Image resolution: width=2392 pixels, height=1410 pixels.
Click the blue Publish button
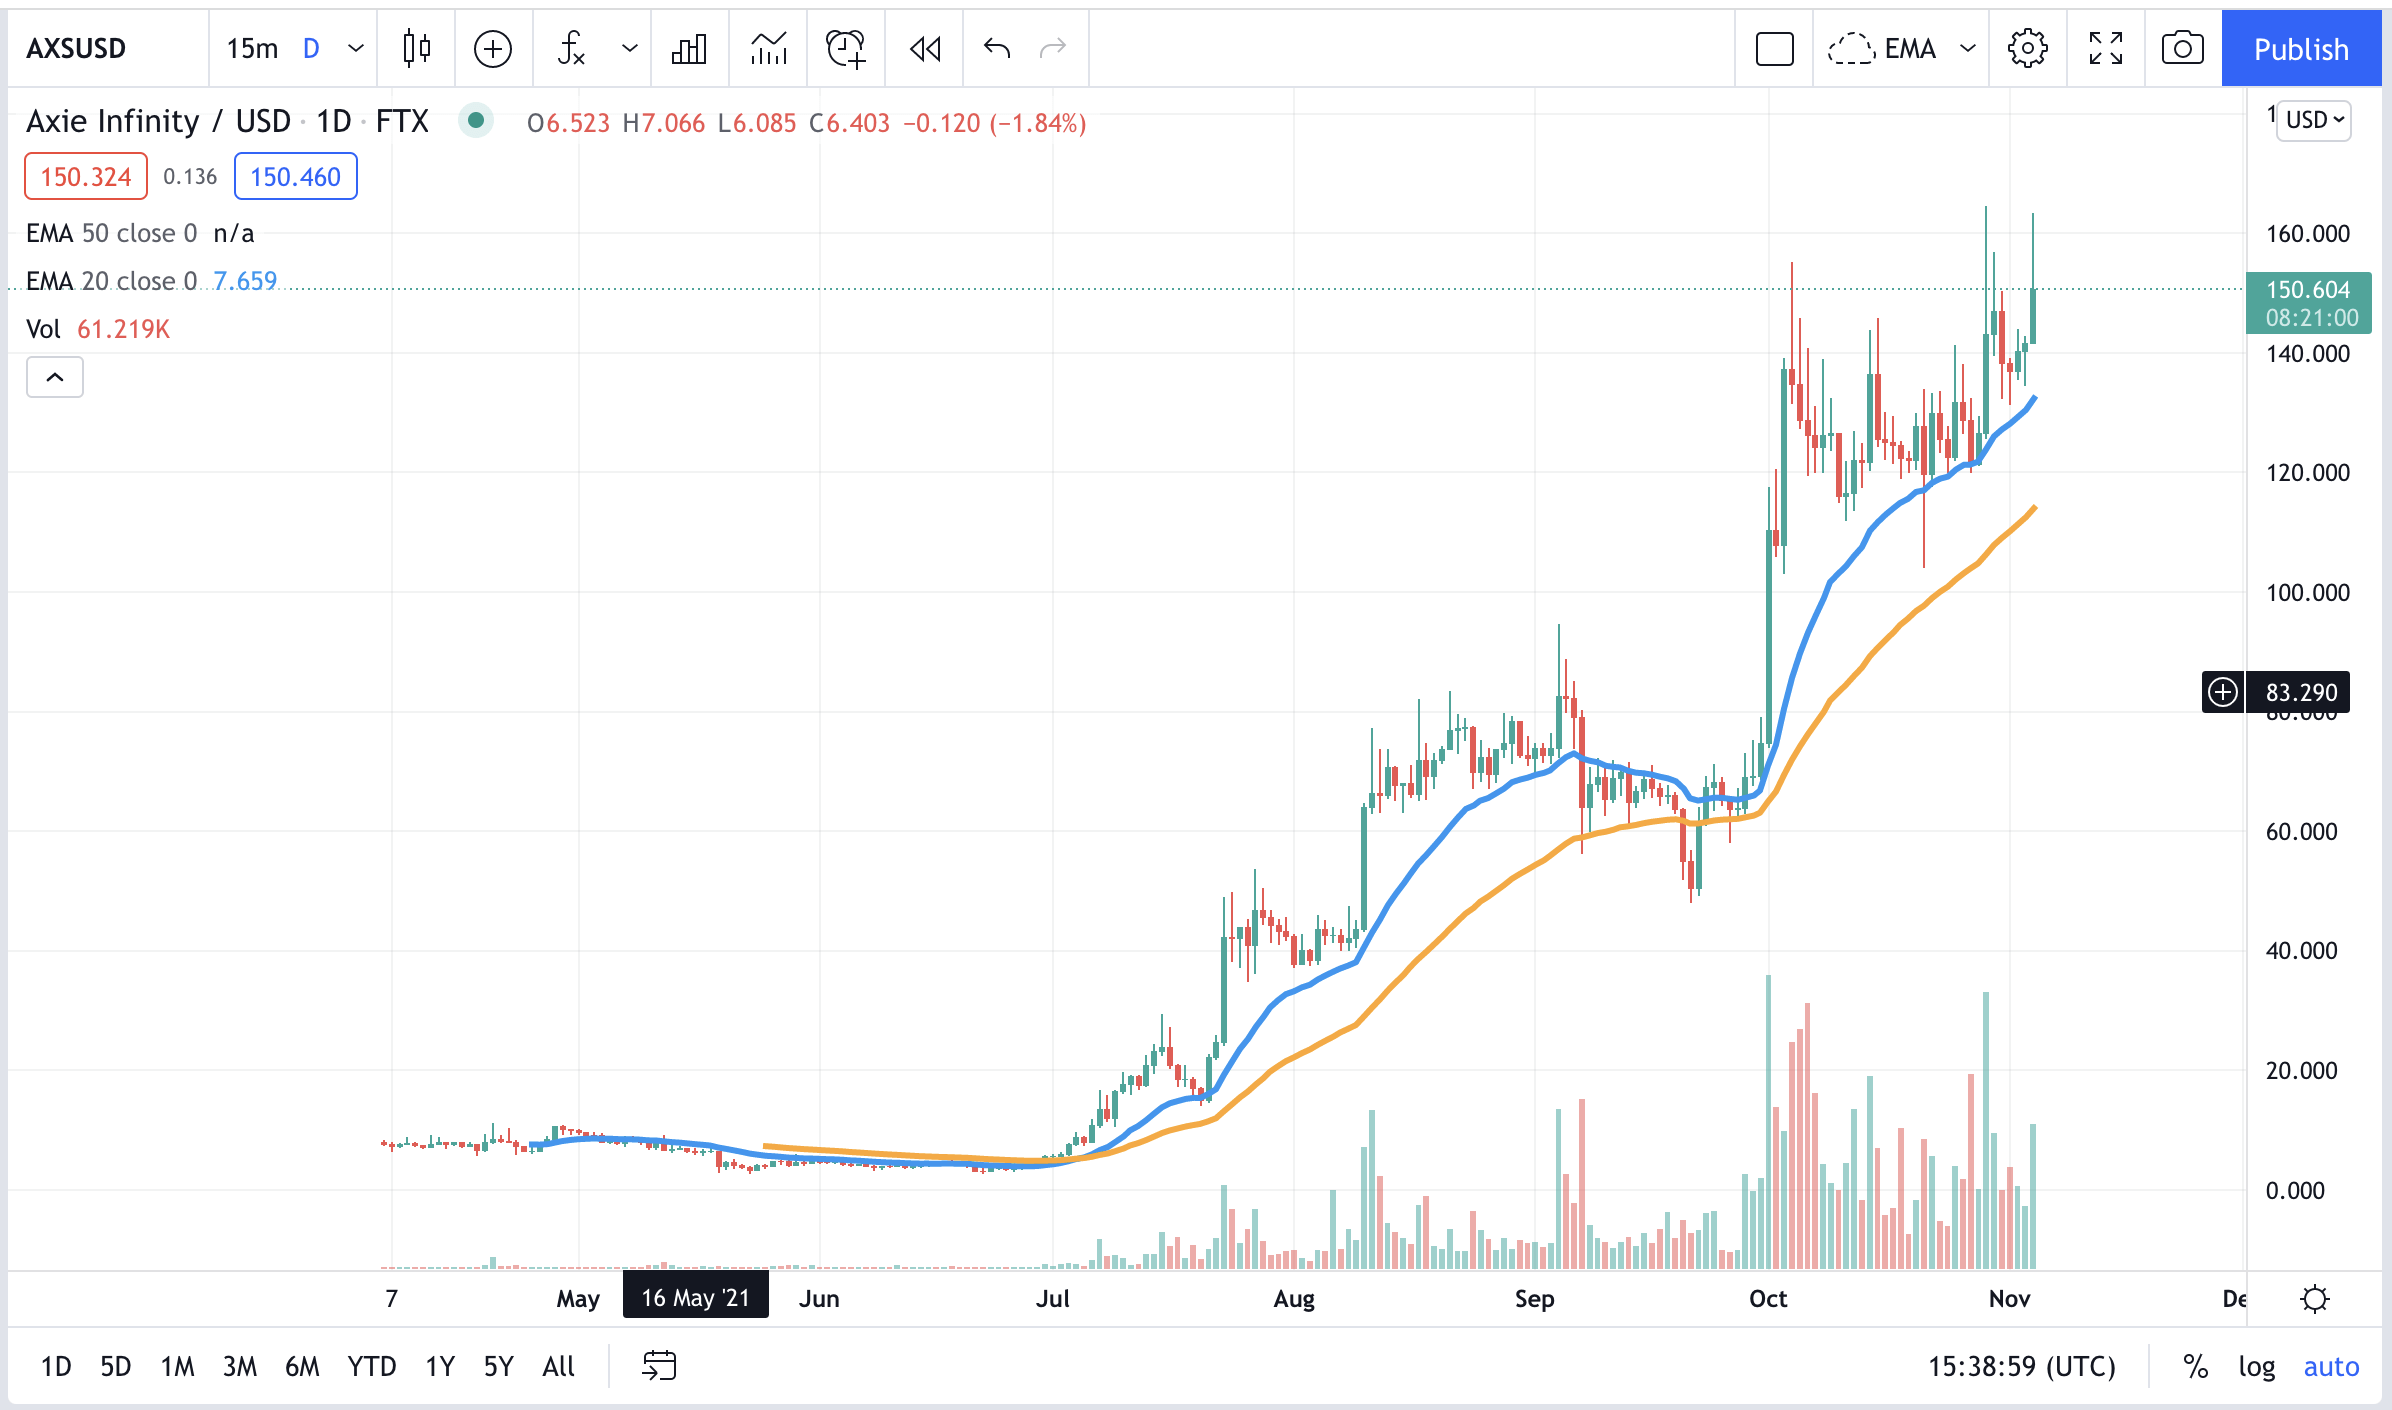pyautogui.click(x=2301, y=48)
